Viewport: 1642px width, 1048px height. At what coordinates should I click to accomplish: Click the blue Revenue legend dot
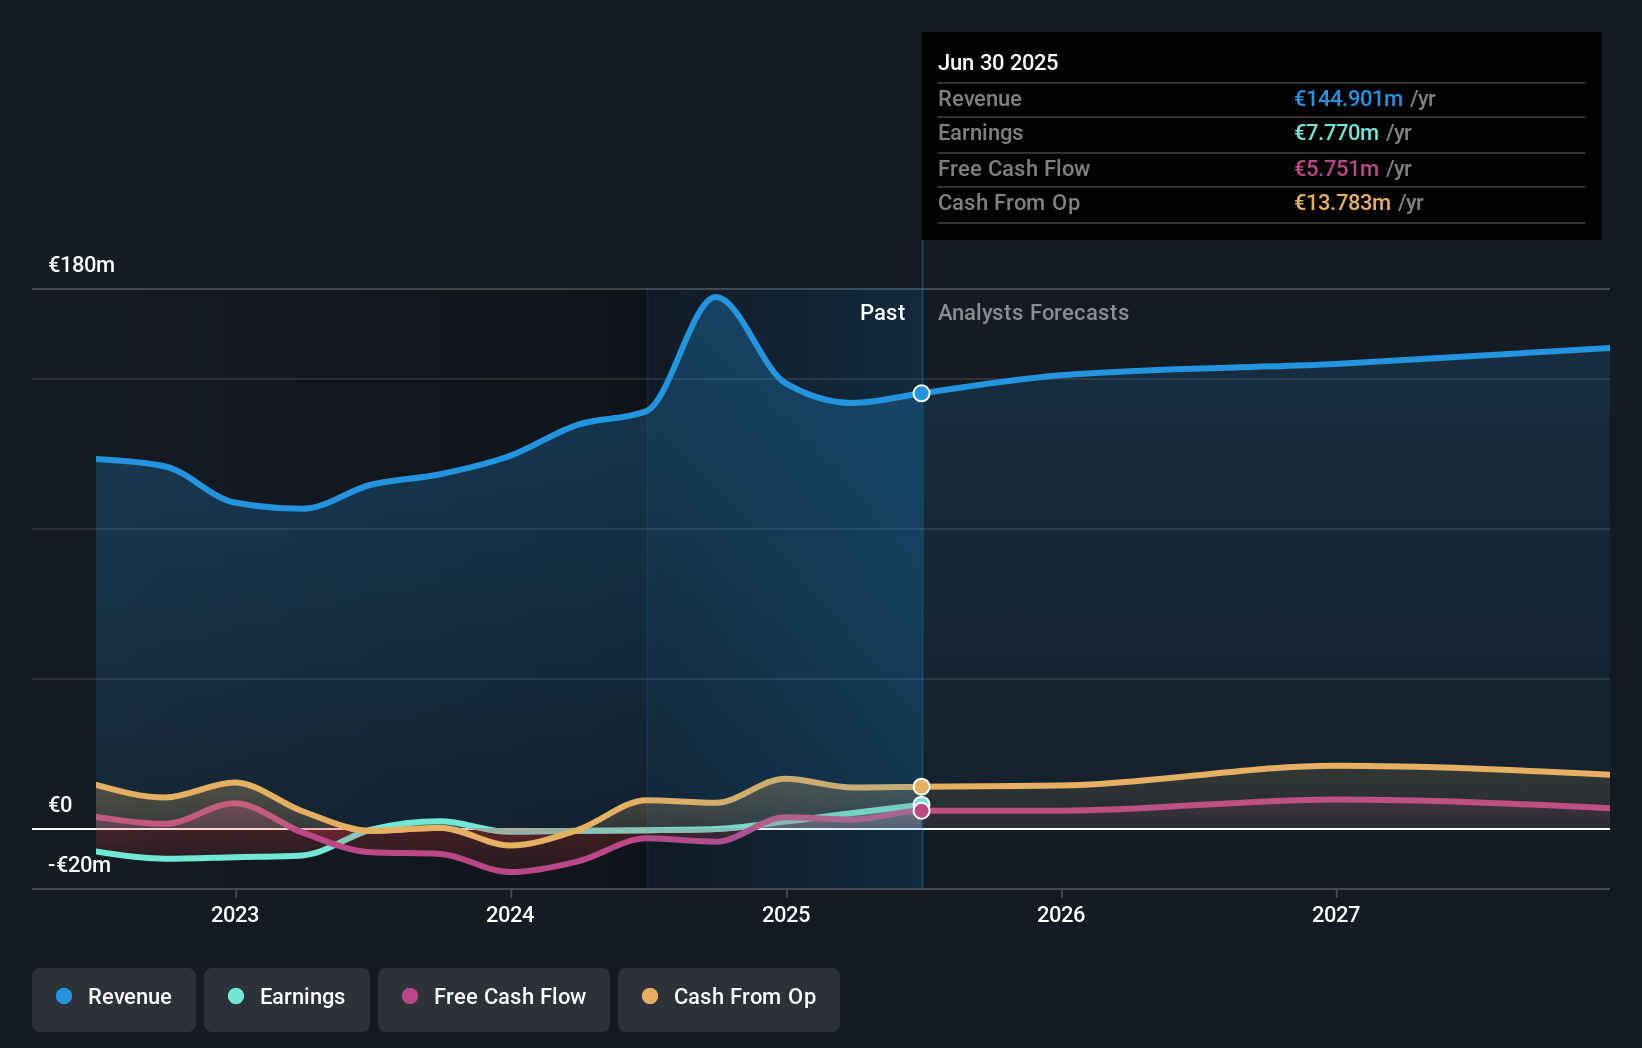click(x=62, y=997)
